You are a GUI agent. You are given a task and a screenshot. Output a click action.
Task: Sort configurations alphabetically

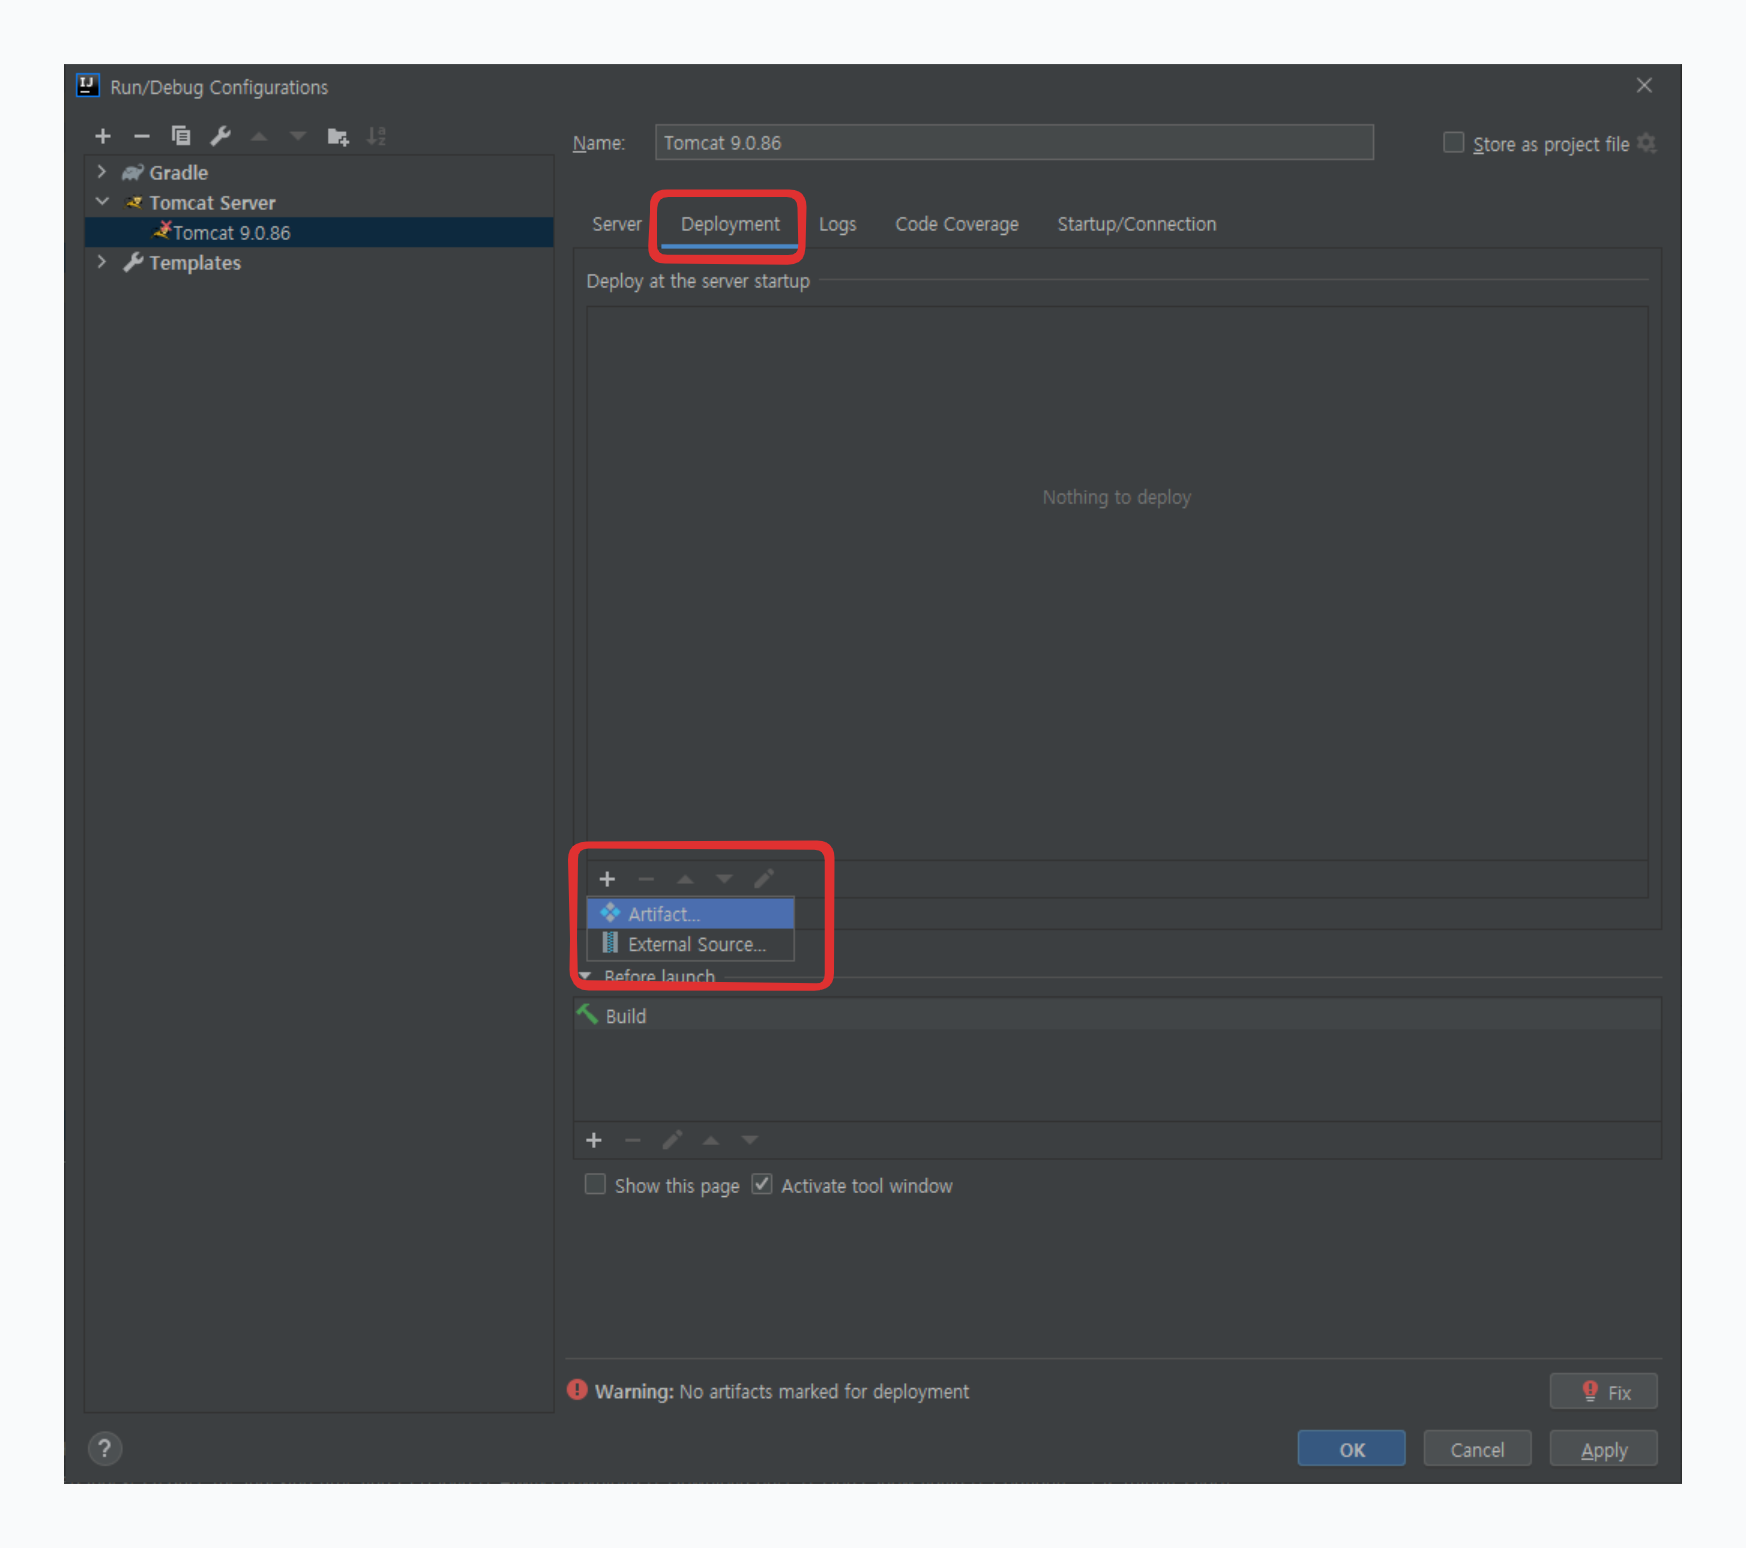click(377, 136)
